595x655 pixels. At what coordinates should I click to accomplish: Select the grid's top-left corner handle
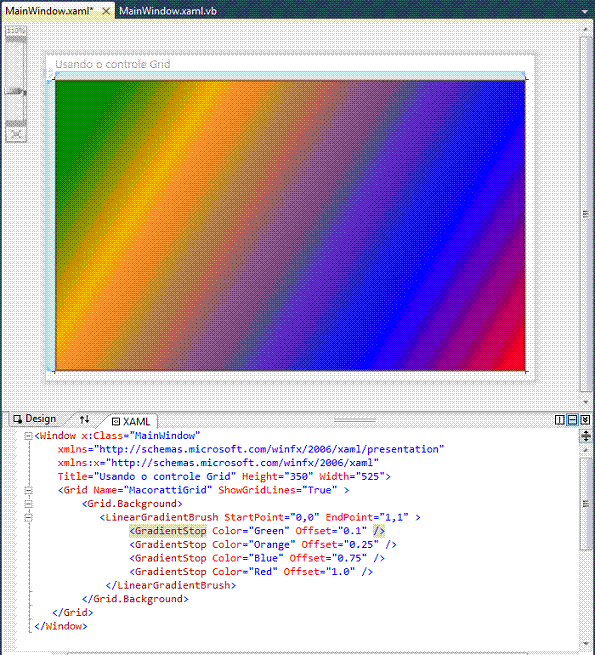[x=50, y=75]
